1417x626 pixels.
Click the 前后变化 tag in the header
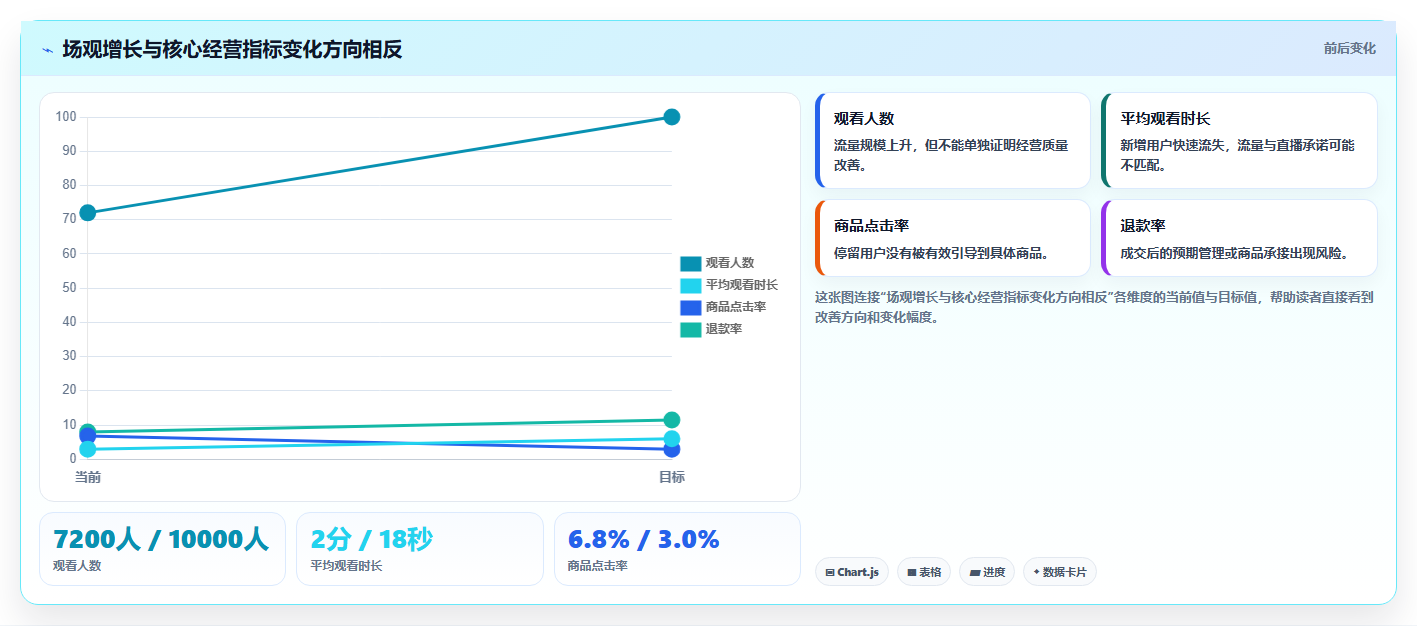[1349, 48]
